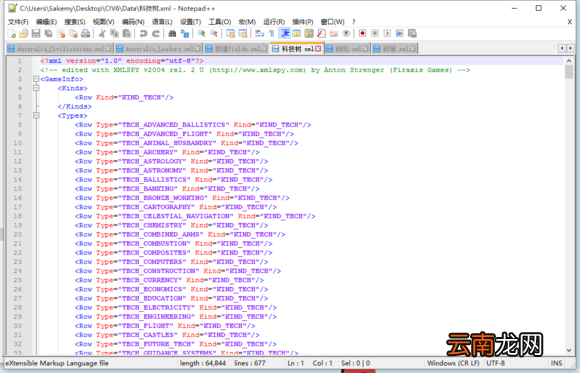Open the 窗口(W) menu

332,22
